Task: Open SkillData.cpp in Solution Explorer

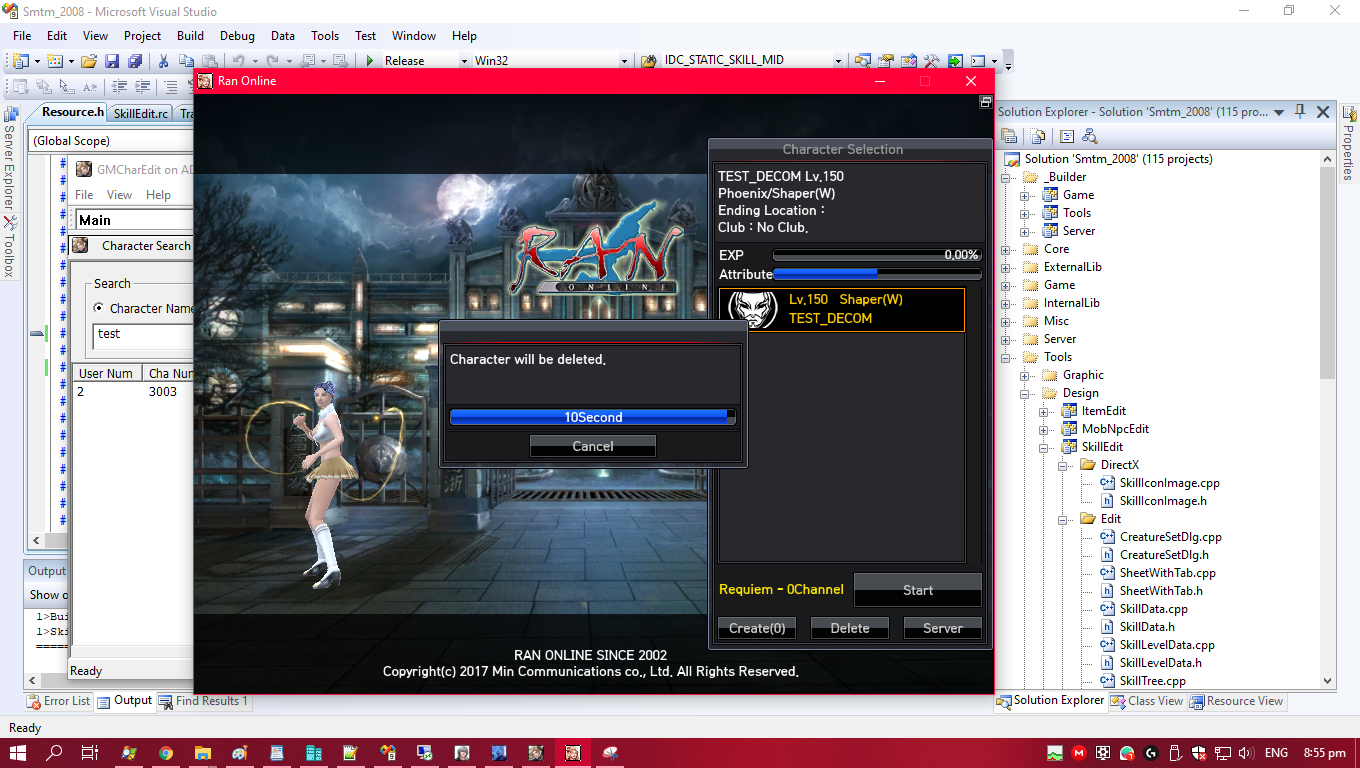Action: coord(1153,609)
